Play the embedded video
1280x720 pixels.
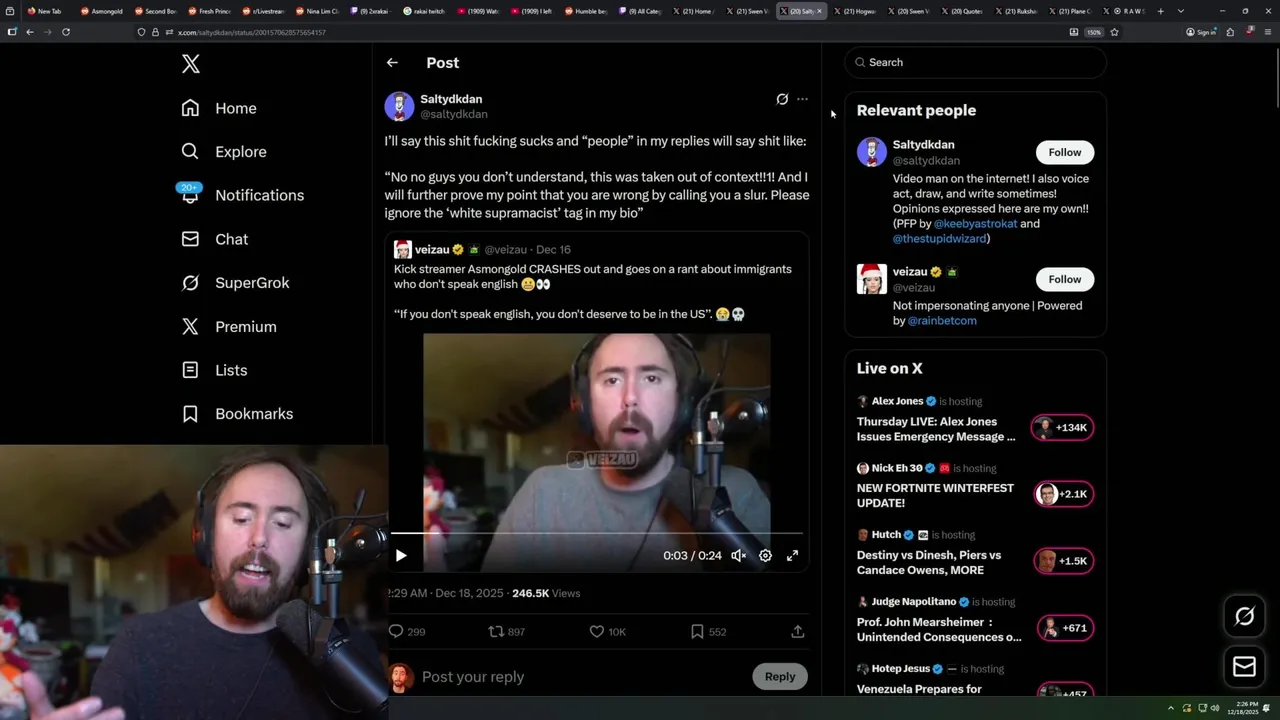[x=401, y=555]
